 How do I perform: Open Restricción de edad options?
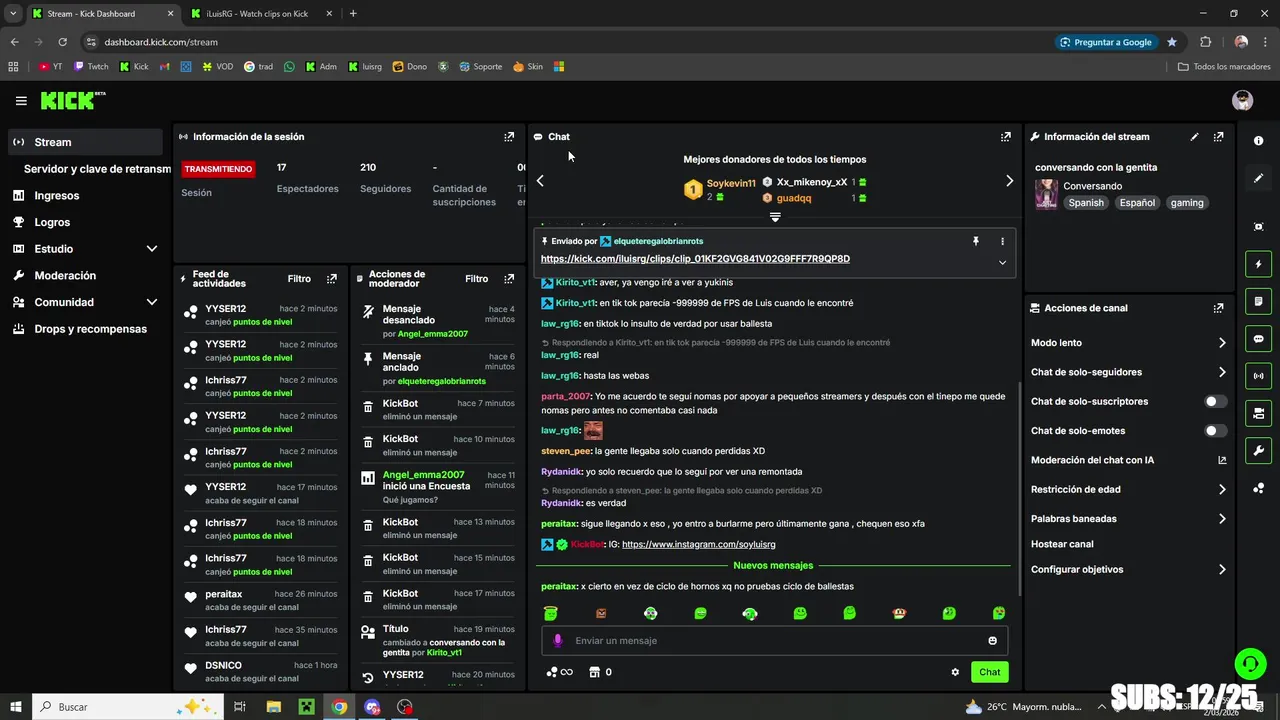[x=1128, y=490]
